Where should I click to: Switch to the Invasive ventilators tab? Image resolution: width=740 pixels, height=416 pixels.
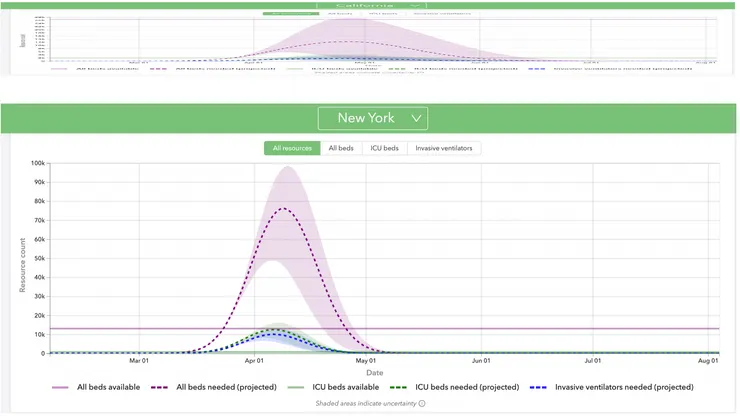[x=444, y=148]
